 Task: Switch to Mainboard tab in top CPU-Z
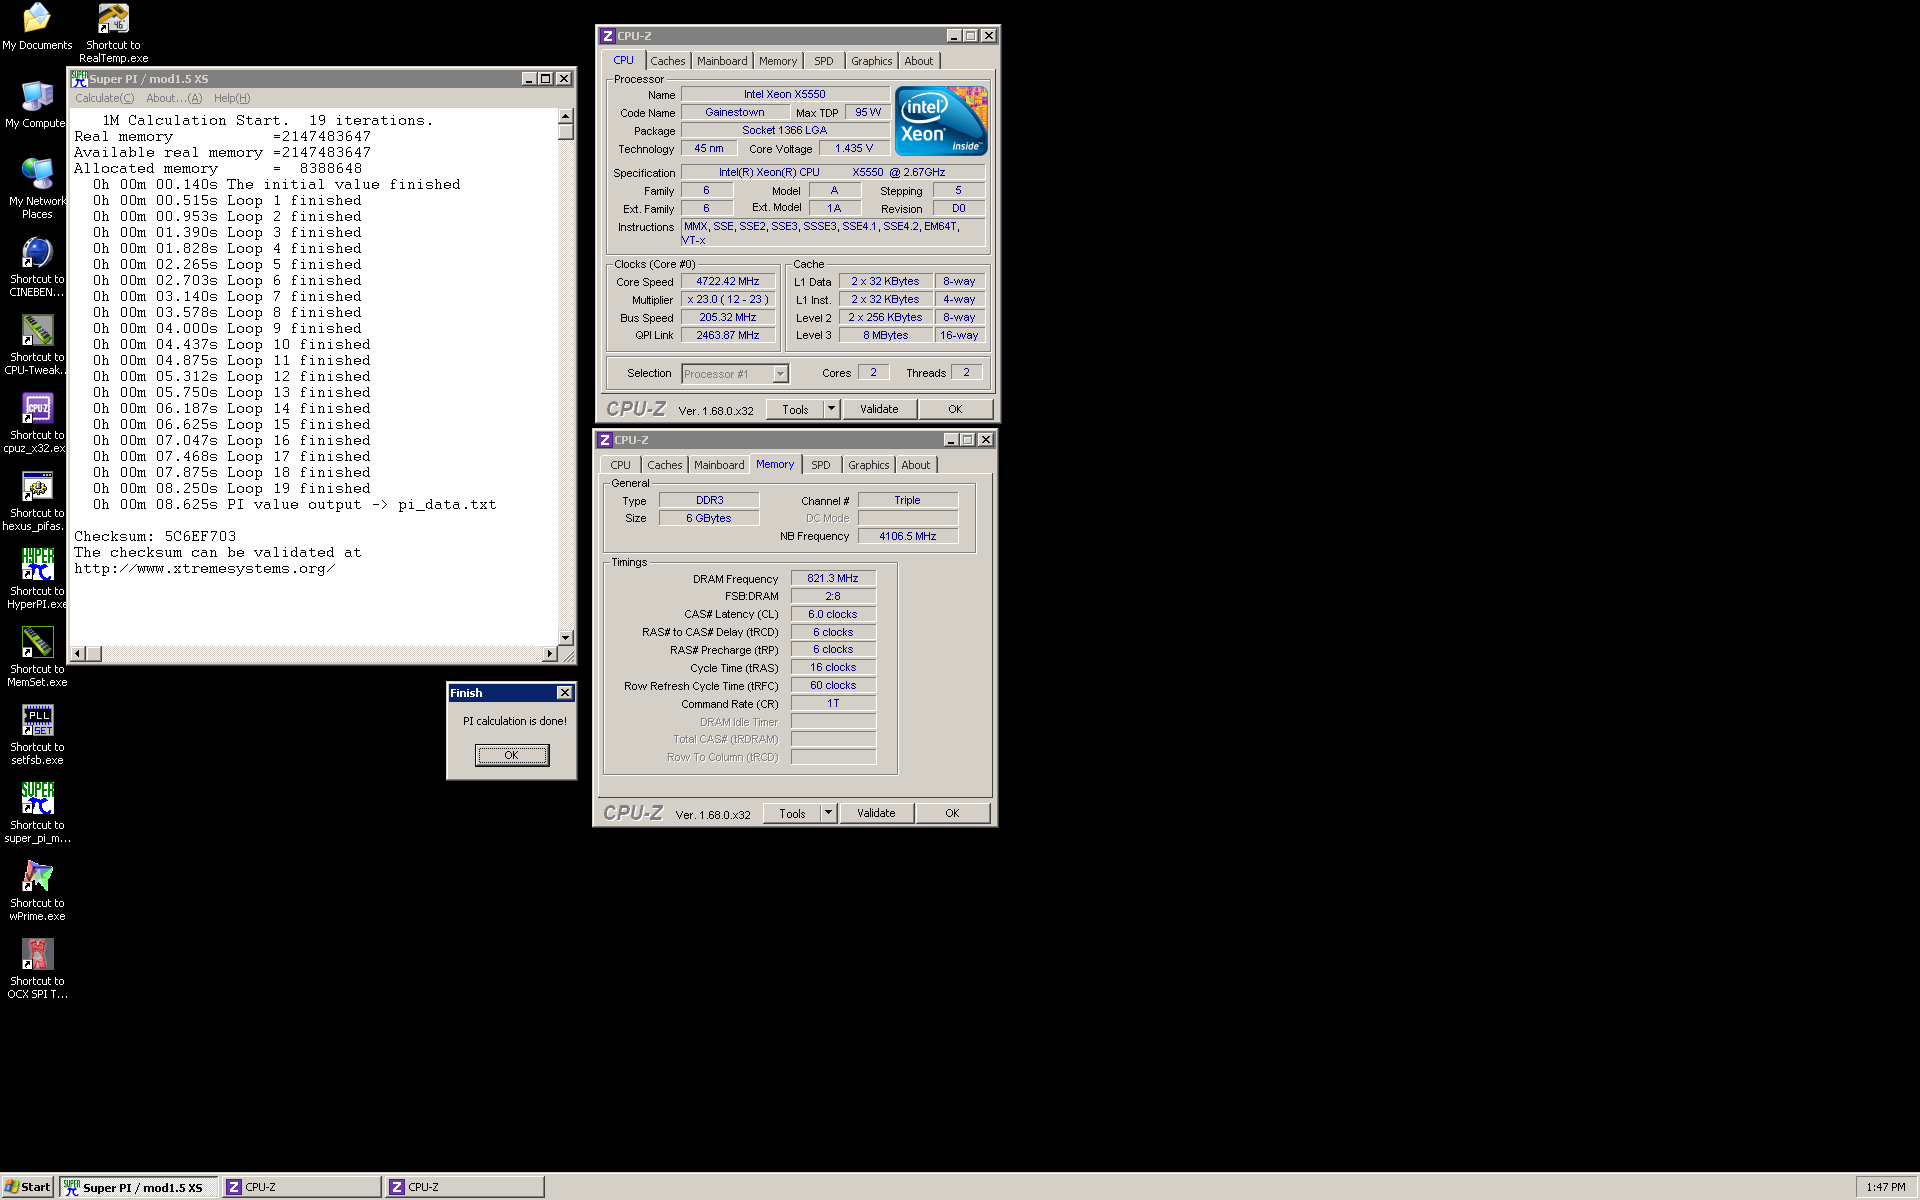tap(722, 61)
